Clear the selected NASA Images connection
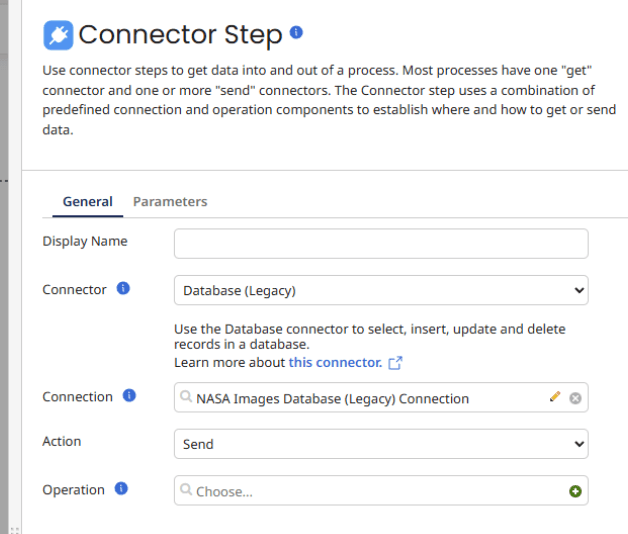 (x=575, y=398)
